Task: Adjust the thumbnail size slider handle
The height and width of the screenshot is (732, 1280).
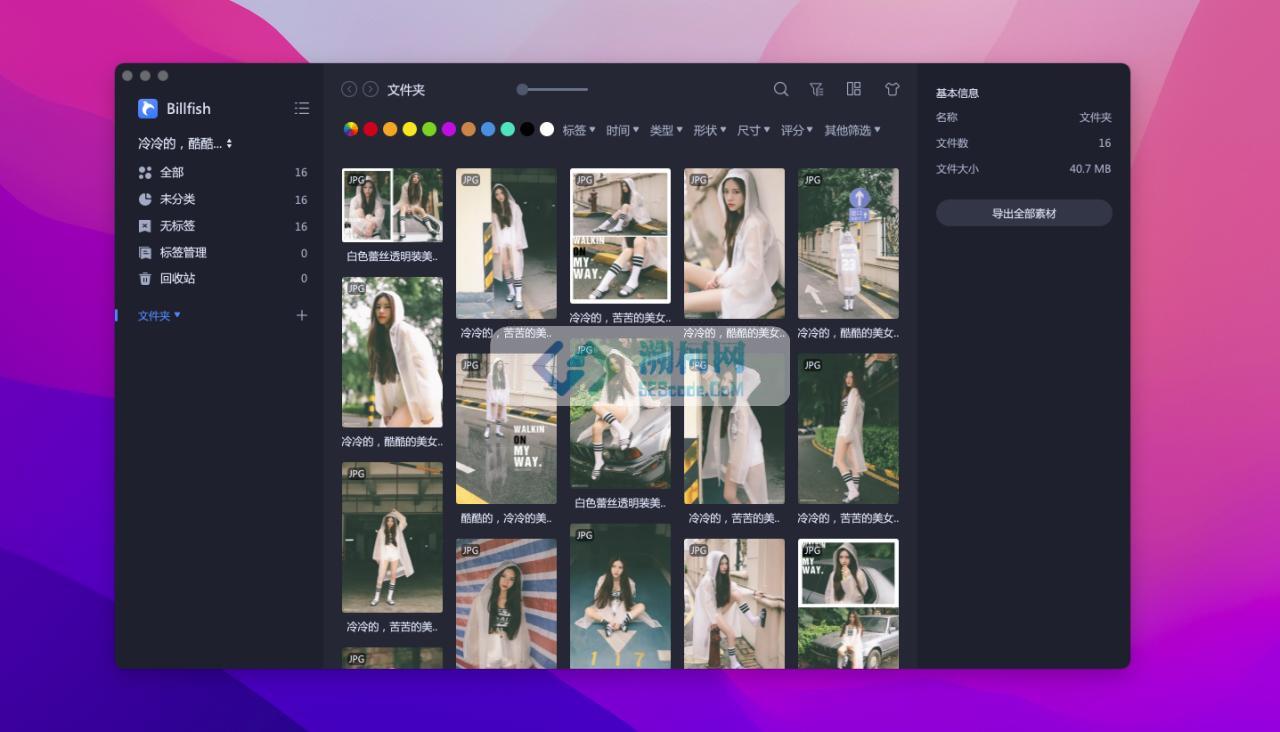Action: click(522, 89)
